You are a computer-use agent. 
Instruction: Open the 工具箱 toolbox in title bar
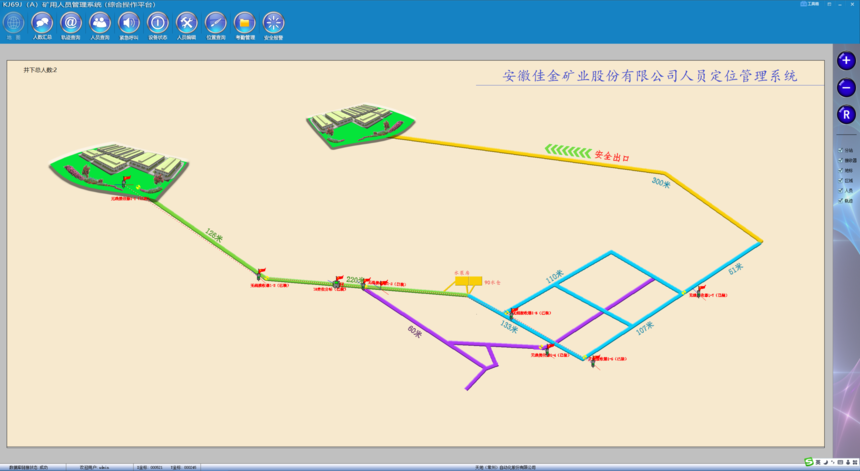(810, 4)
